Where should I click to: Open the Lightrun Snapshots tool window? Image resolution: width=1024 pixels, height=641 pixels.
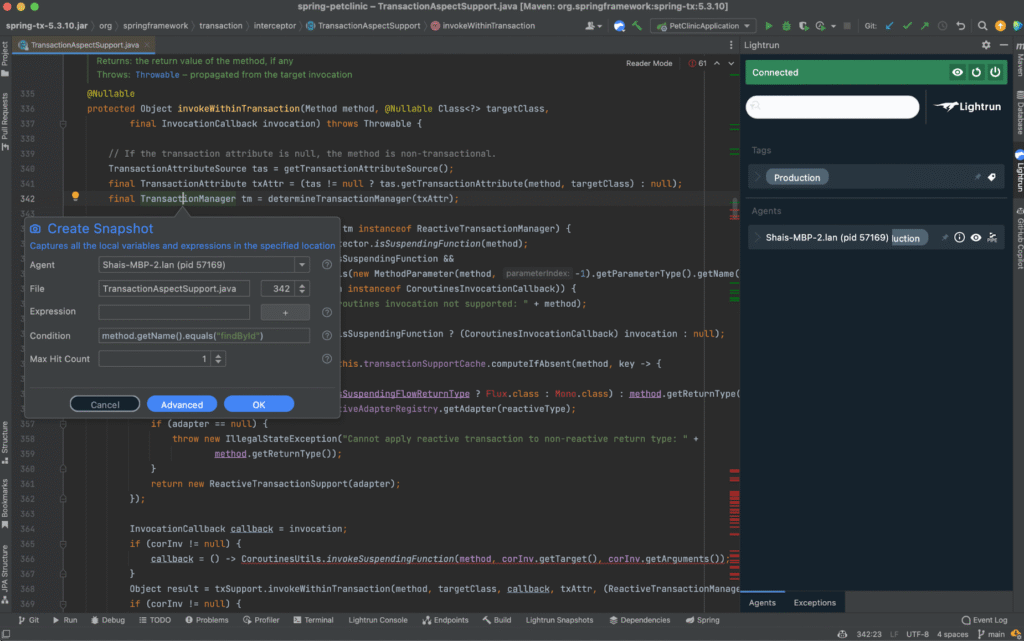click(x=559, y=620)
